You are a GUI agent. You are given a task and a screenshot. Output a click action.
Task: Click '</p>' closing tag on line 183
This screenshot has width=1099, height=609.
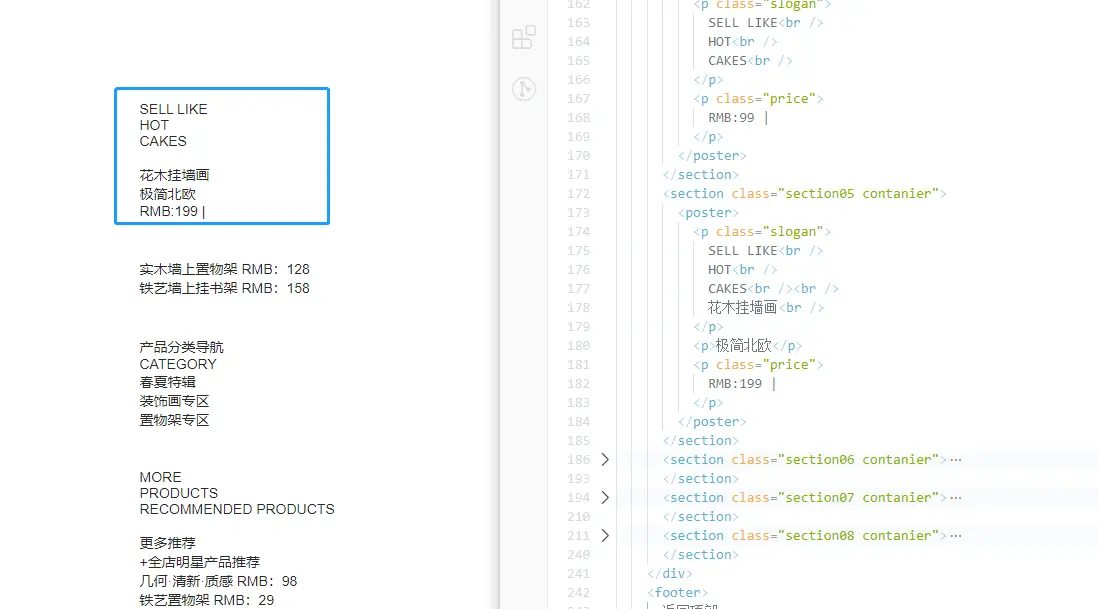[x=708, y=403]
